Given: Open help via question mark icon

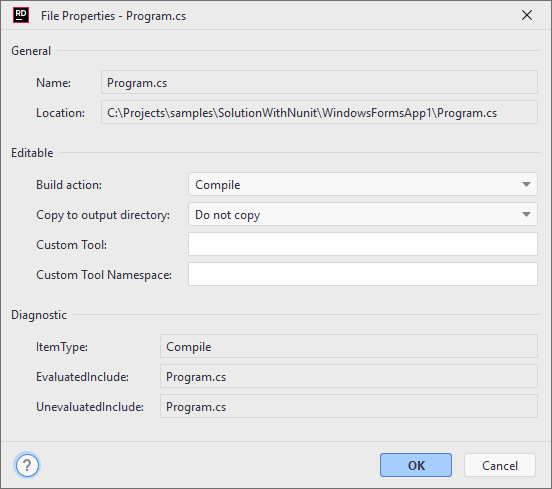Looking at the screenshot, I should [x=27, y=465].
